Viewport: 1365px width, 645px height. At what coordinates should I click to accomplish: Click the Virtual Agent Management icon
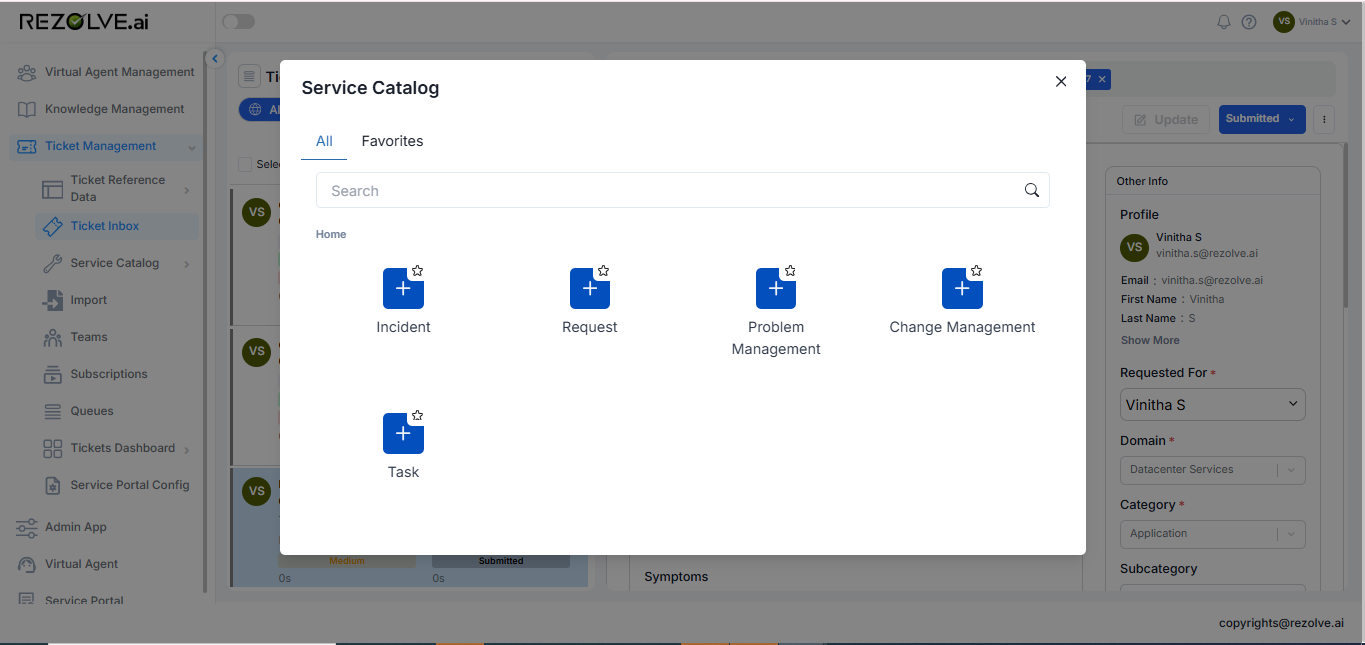coord(27,72)
